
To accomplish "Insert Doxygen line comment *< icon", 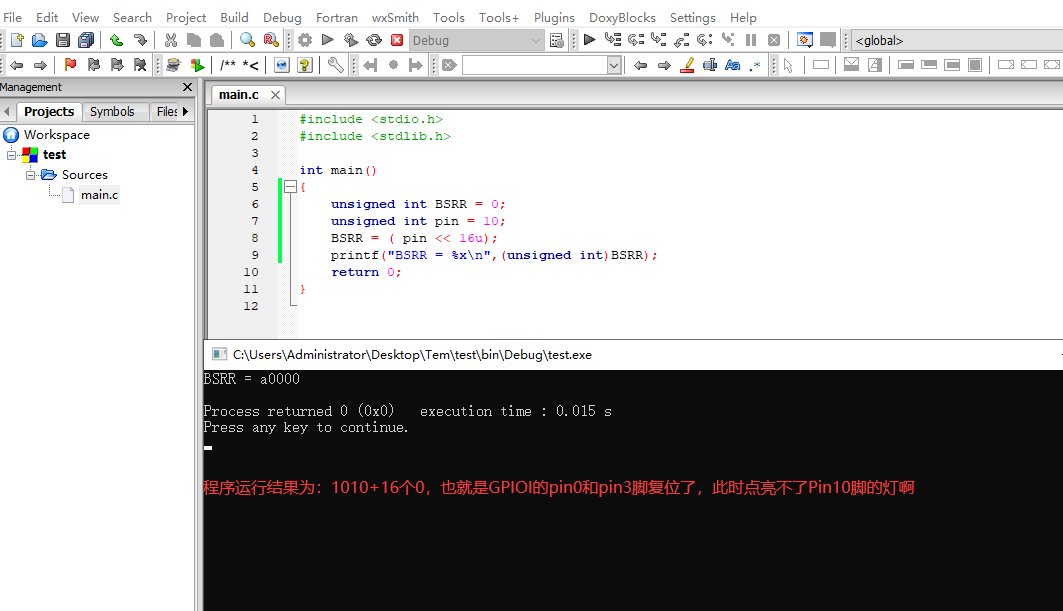I will tap(251, 65).
